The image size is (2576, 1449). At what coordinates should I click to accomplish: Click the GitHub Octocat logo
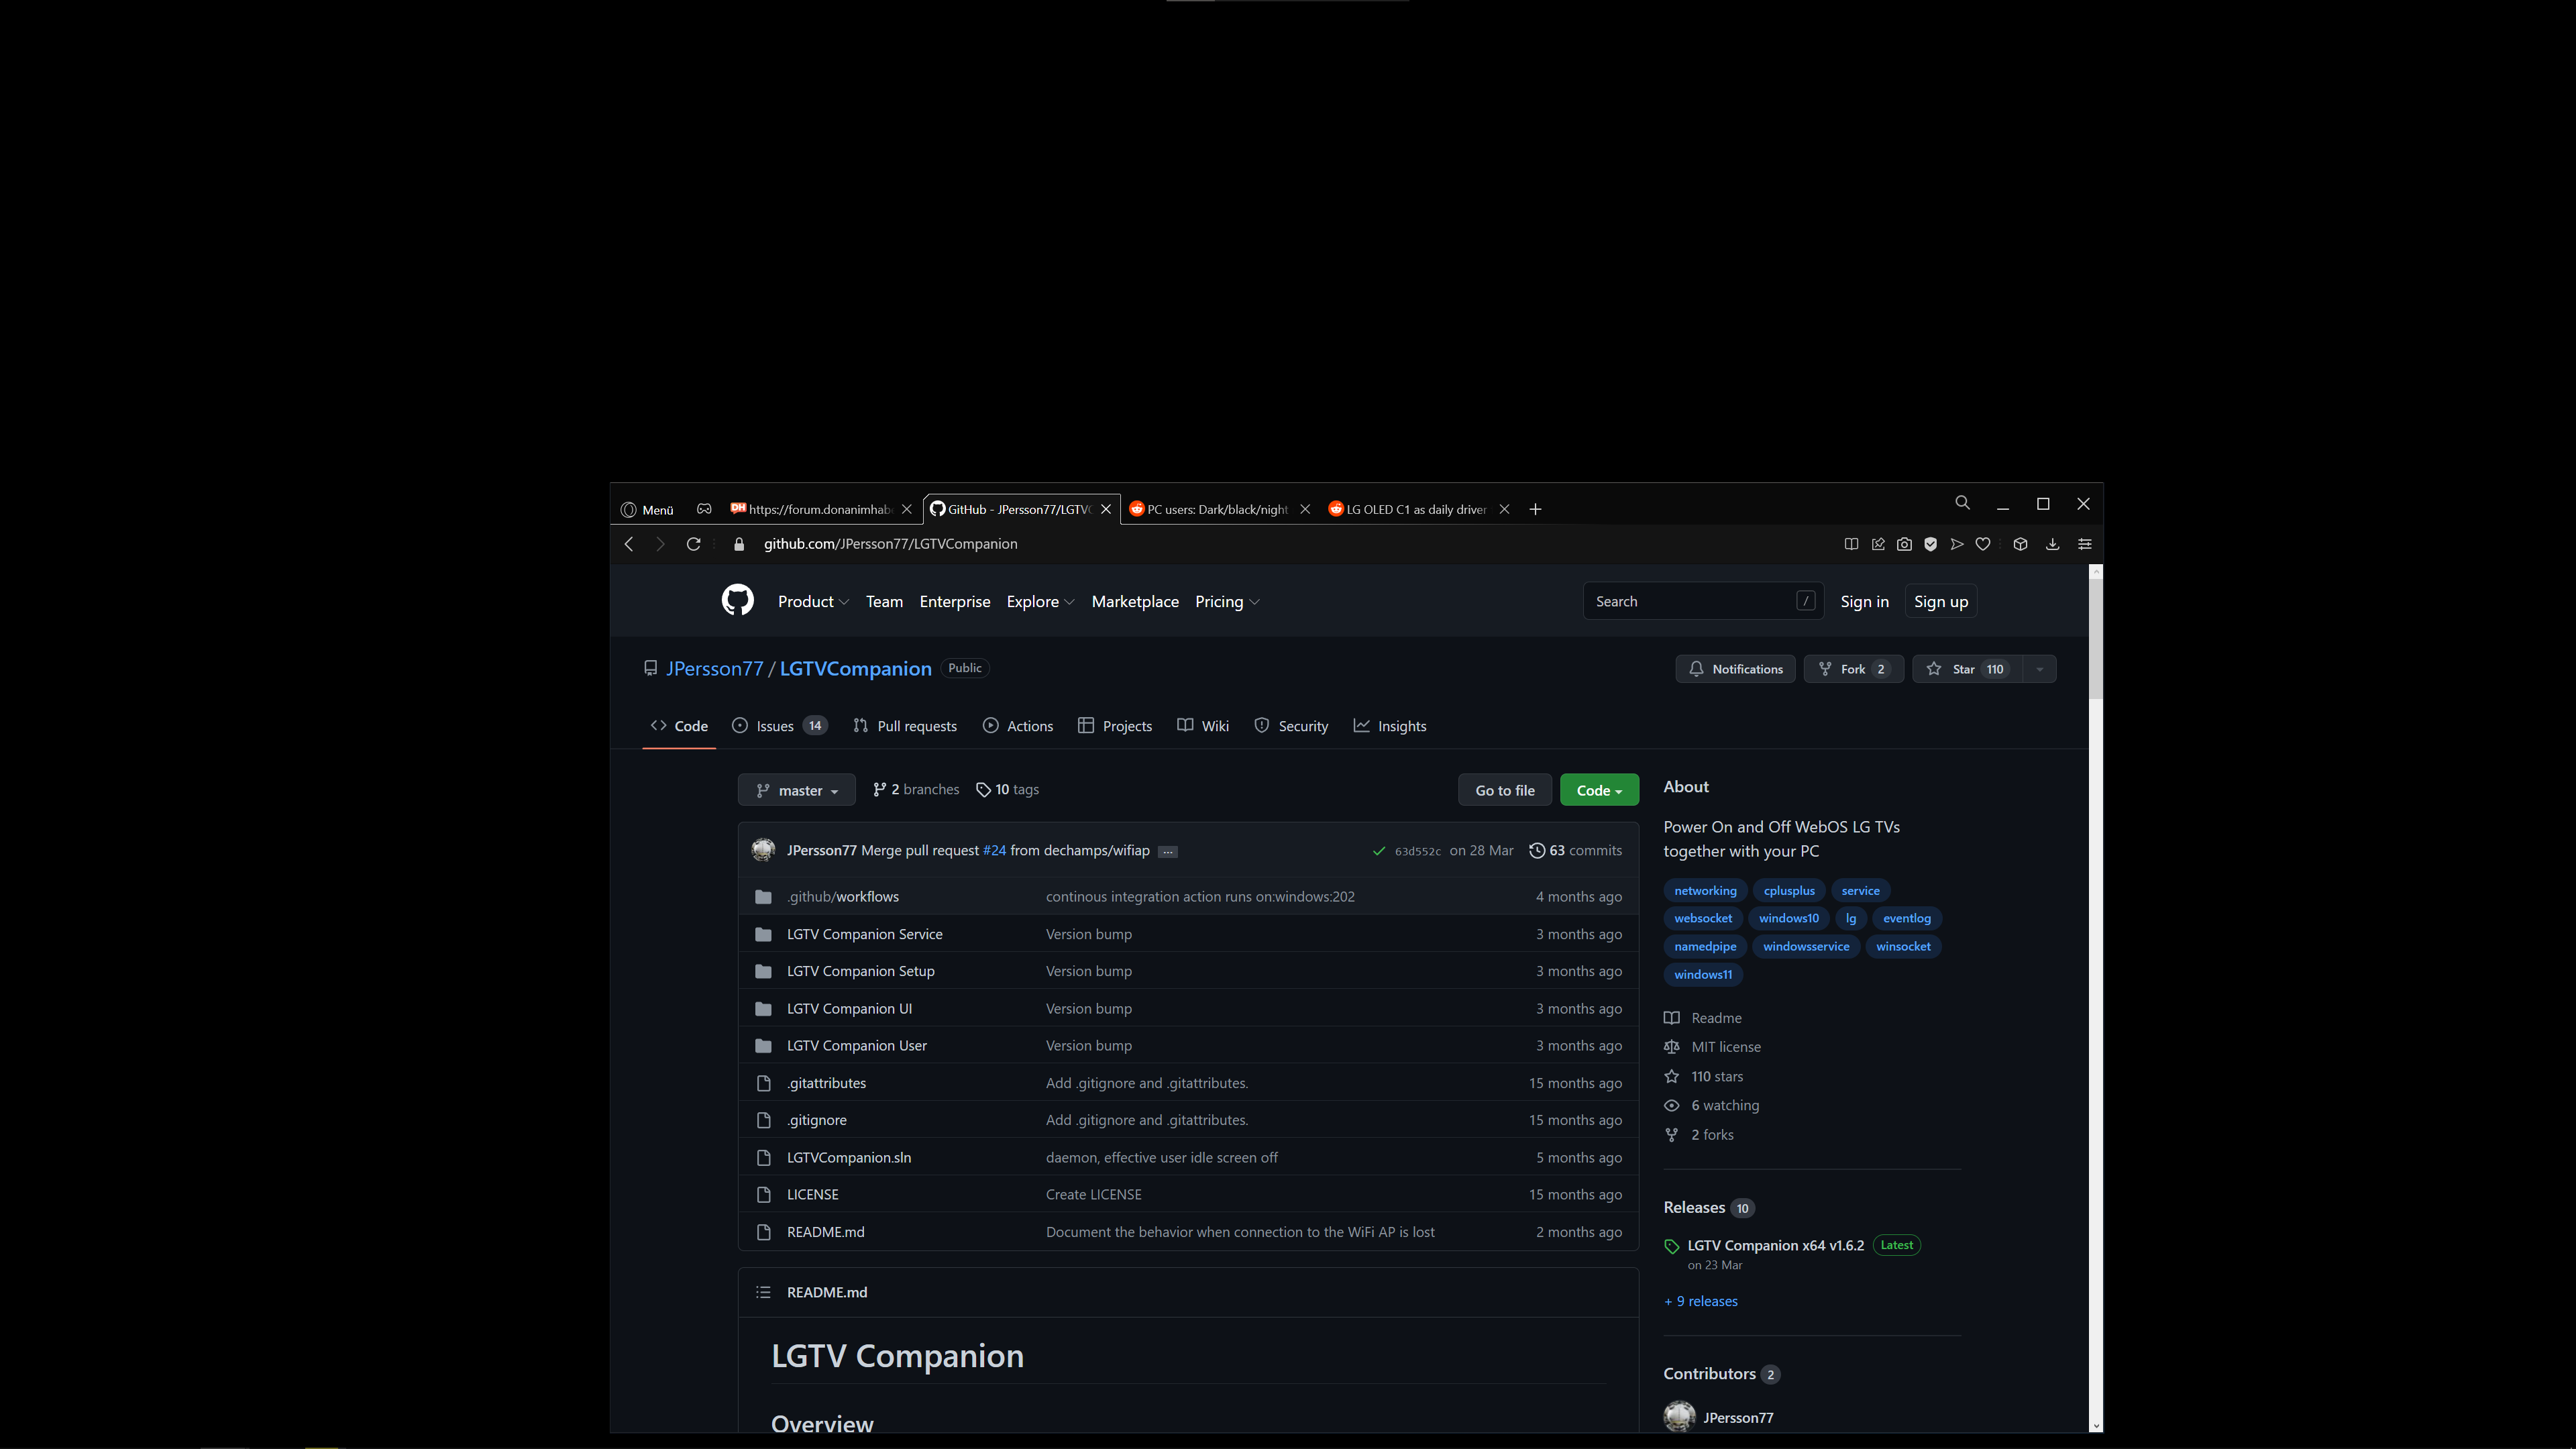click(x=737, y=600)
